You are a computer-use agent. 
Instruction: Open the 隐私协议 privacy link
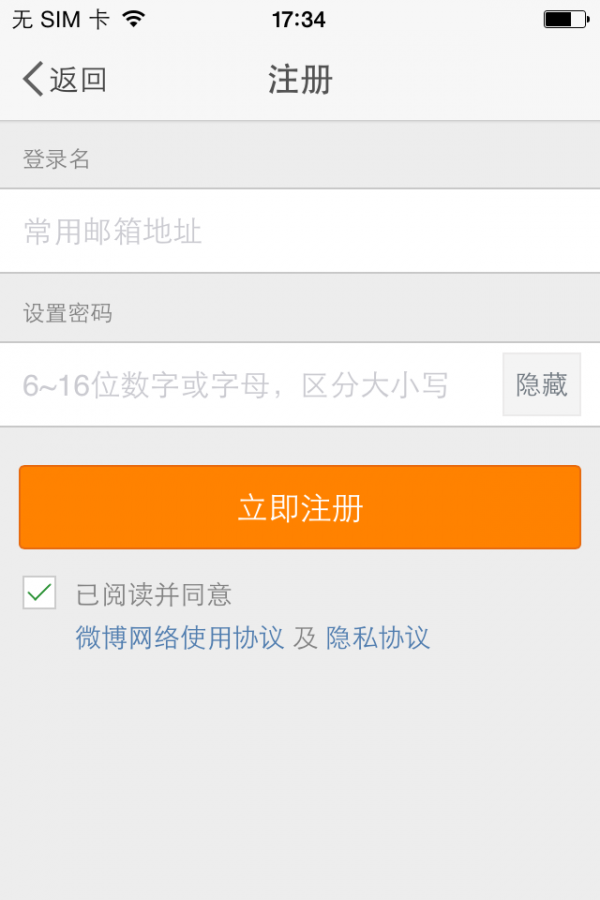pyautogui.click(x=378, y=638)
